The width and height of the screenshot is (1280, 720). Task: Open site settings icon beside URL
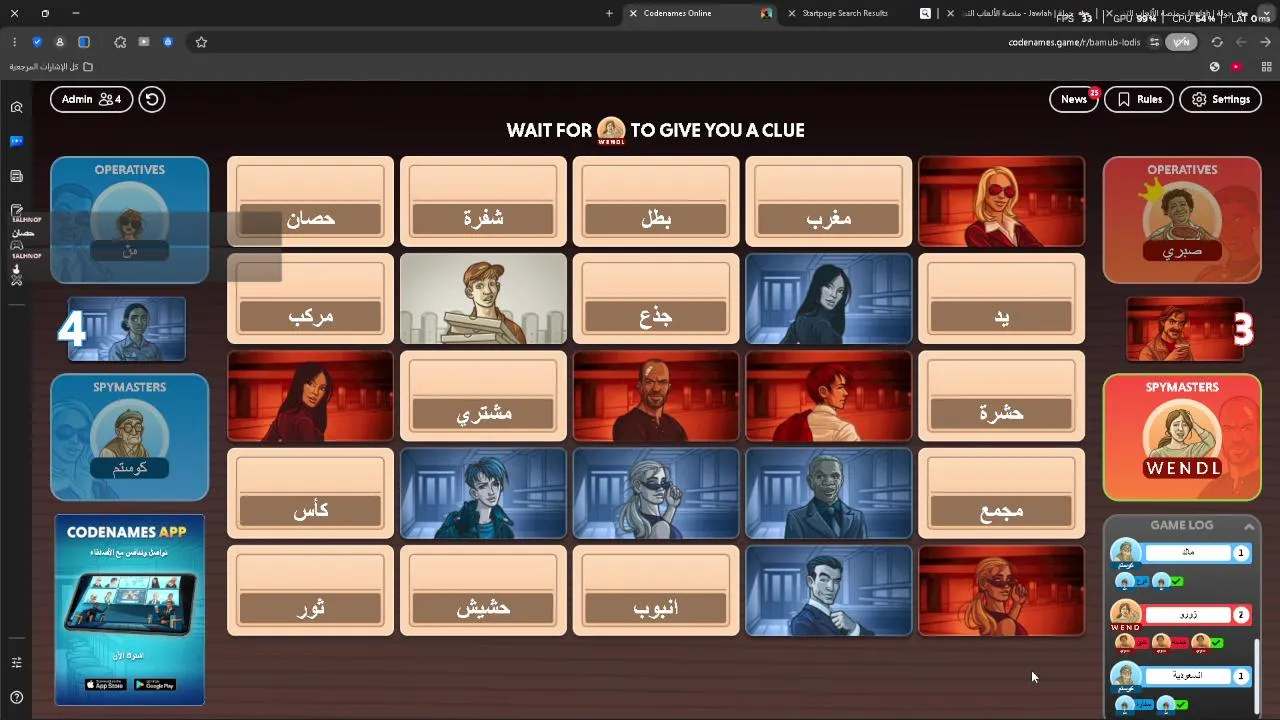pyautogui.click(x=1154, y=42)
